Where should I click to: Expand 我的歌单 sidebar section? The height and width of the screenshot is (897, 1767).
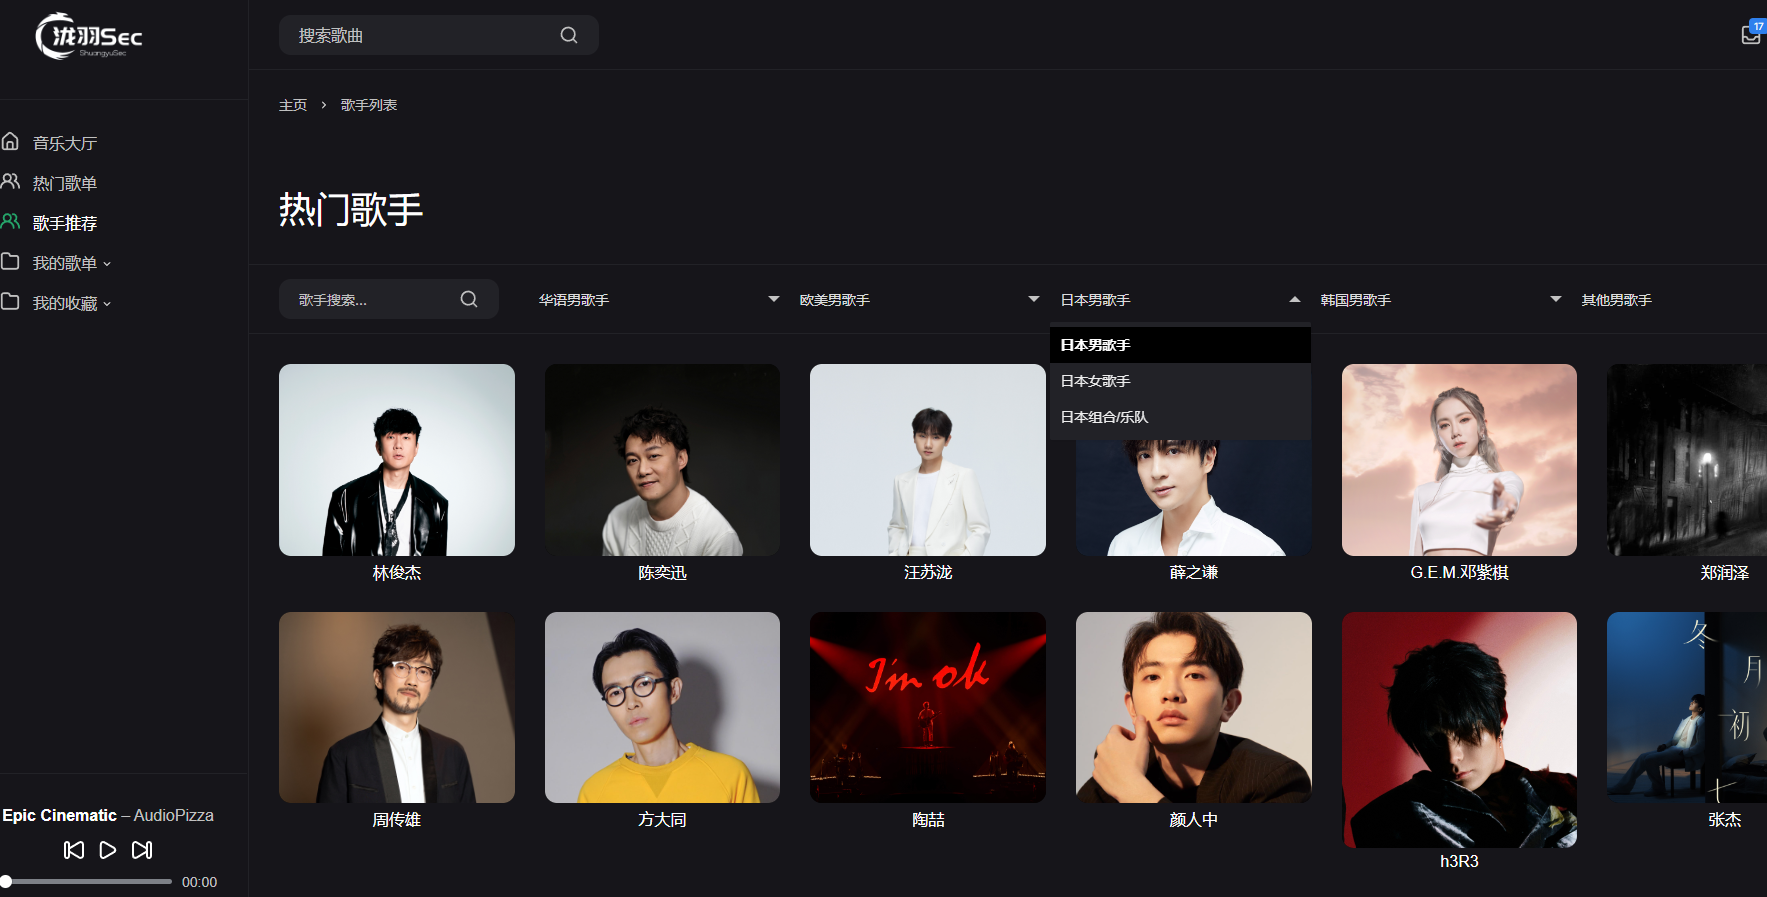click(x=70, y=263)
